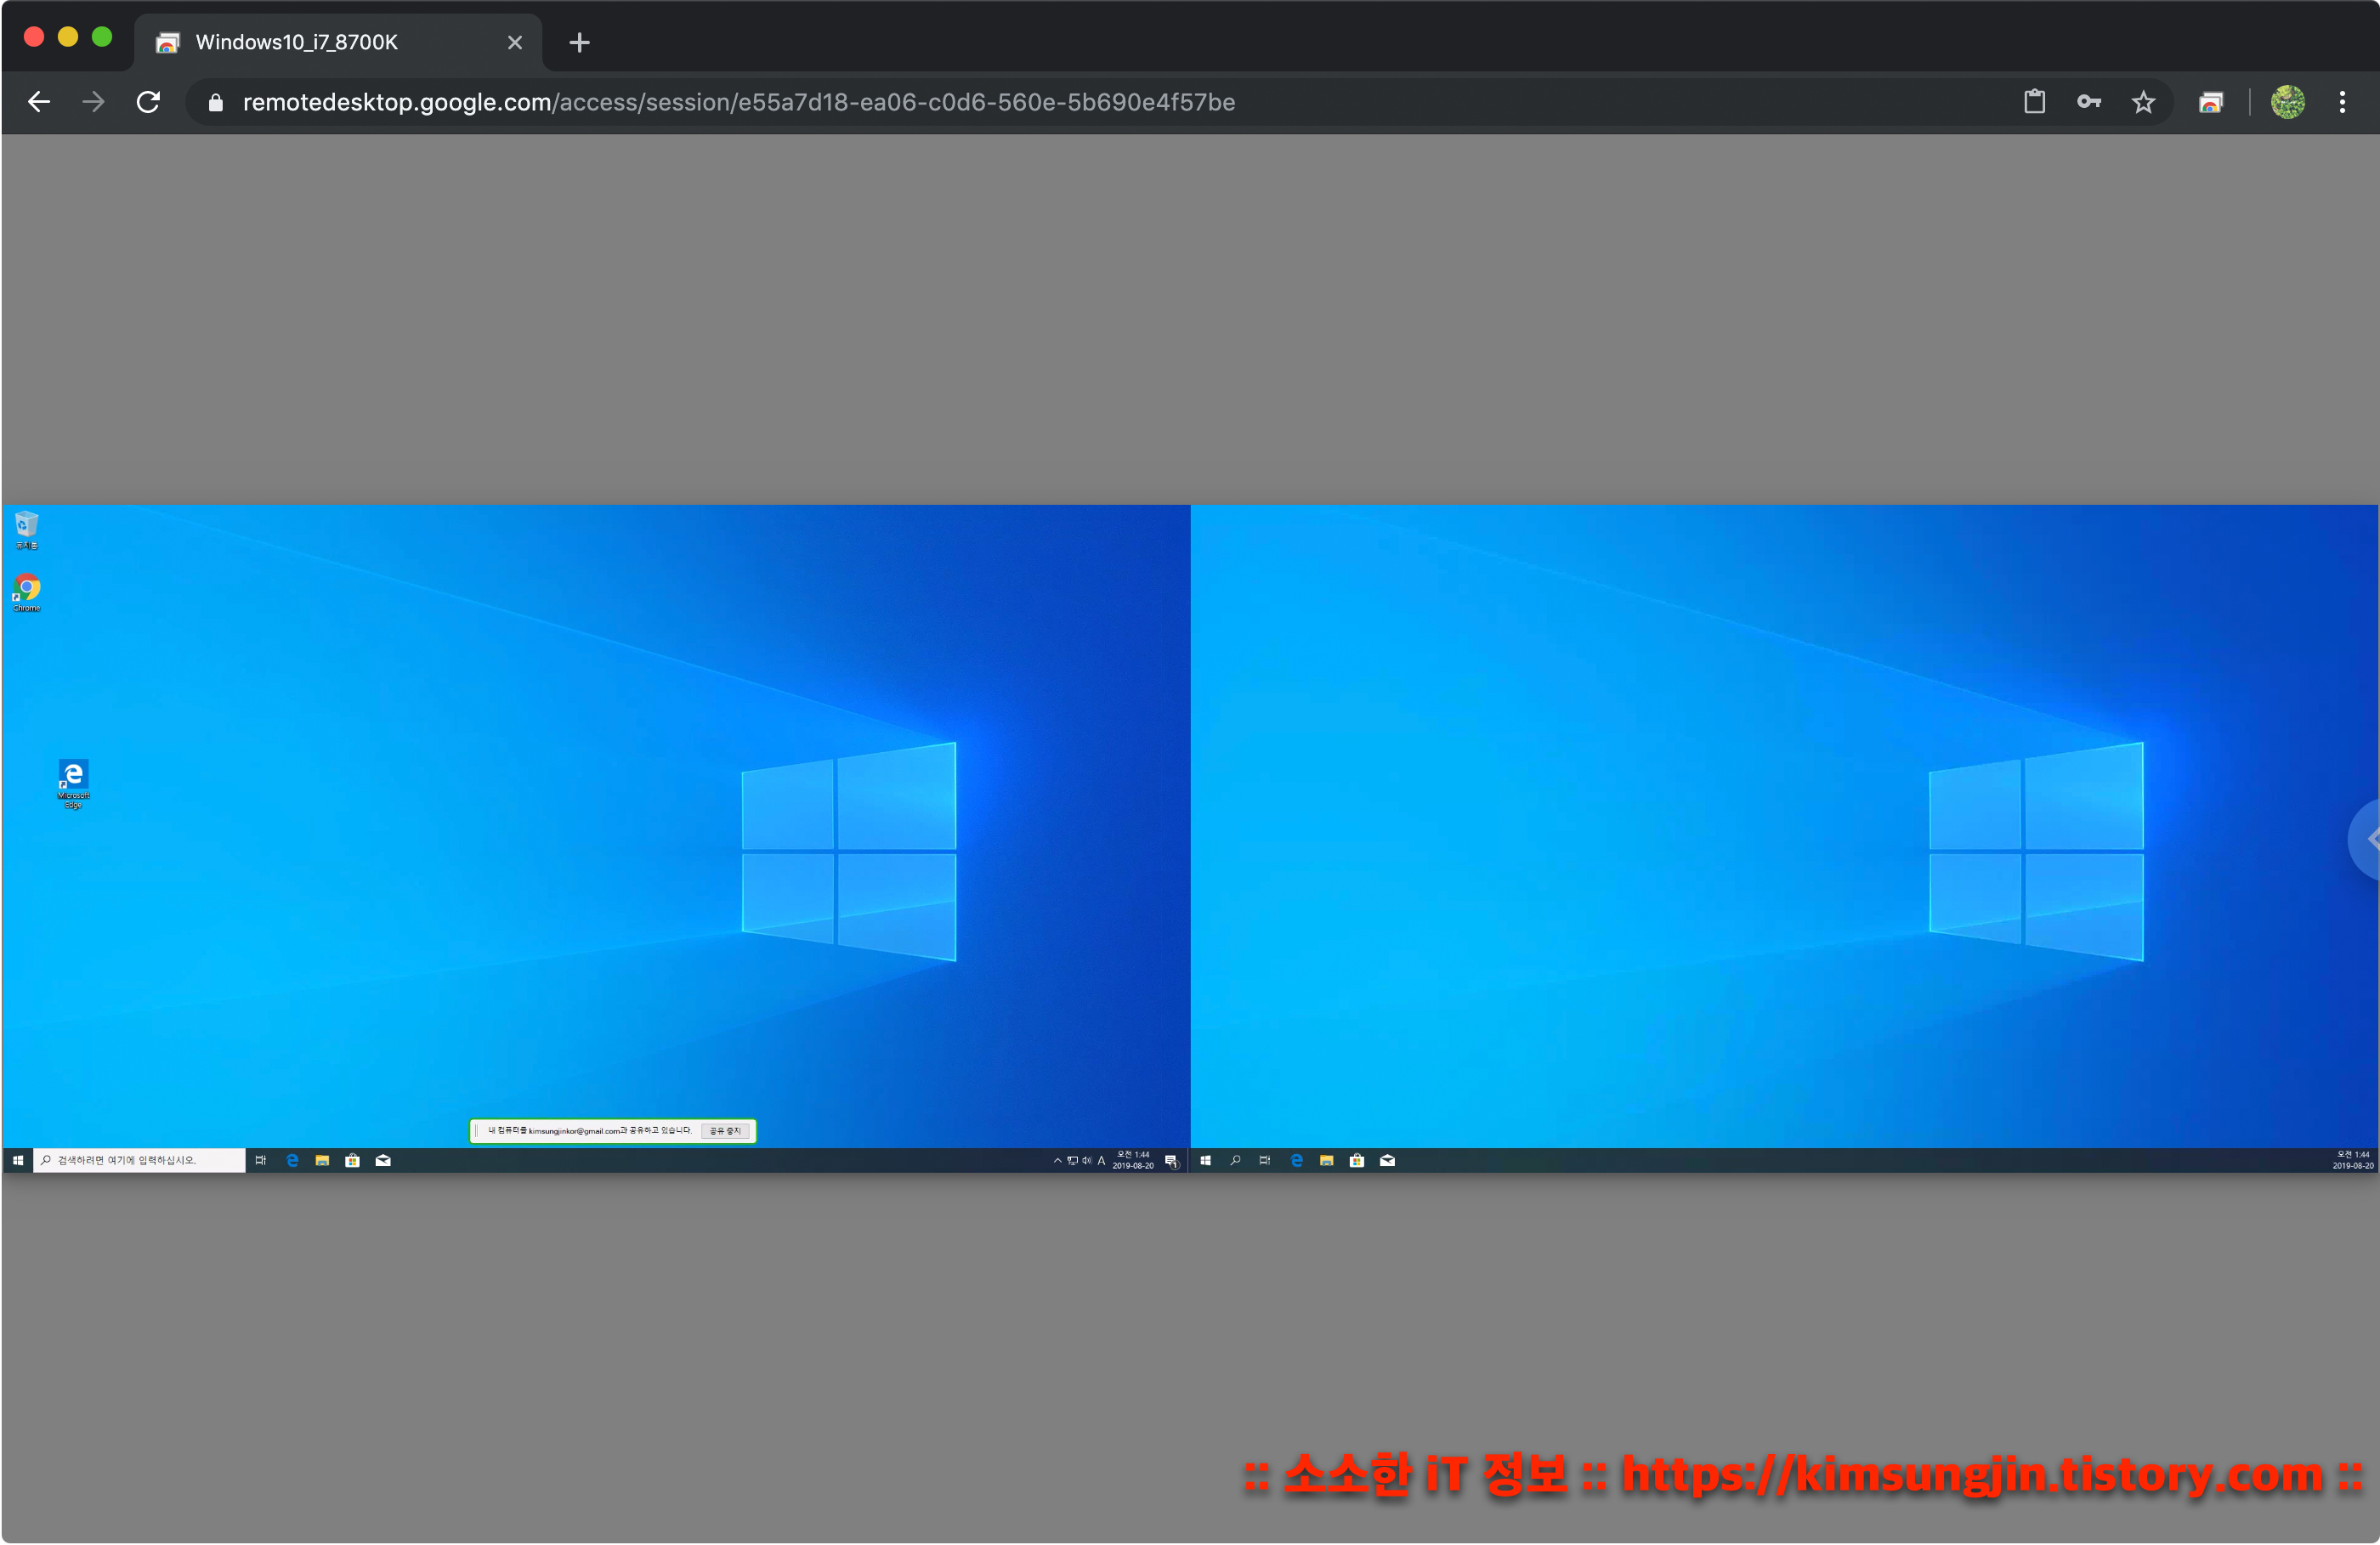This screenshot has width=2380, height=1545.
Task: Click search icon on right monitor taskbar
Action: tap(1235, 1160)
